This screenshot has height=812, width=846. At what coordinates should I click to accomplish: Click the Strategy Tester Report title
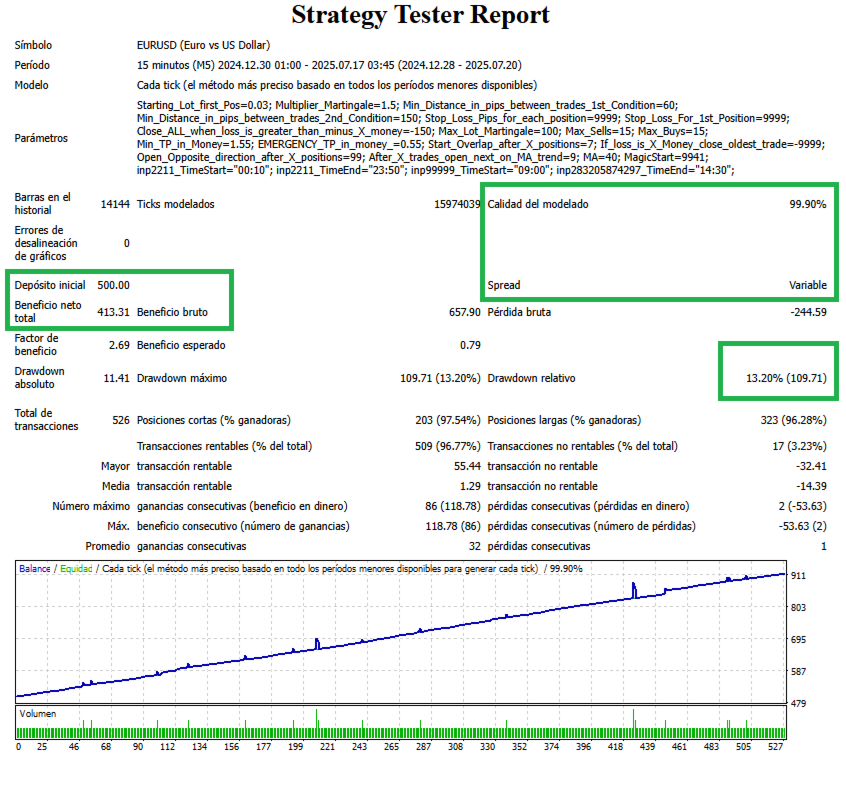pyautogui.click(x=420, y=15)
